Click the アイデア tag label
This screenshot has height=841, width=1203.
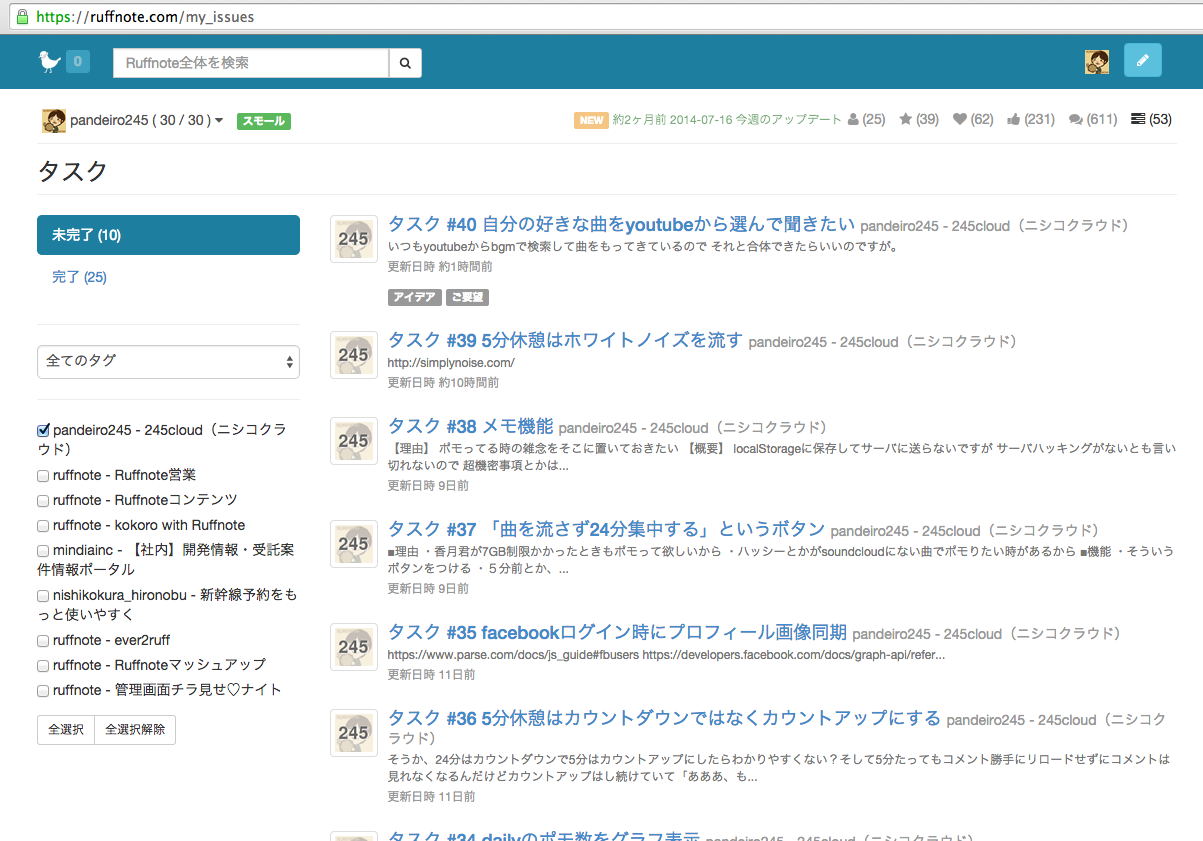coord(414,297)
